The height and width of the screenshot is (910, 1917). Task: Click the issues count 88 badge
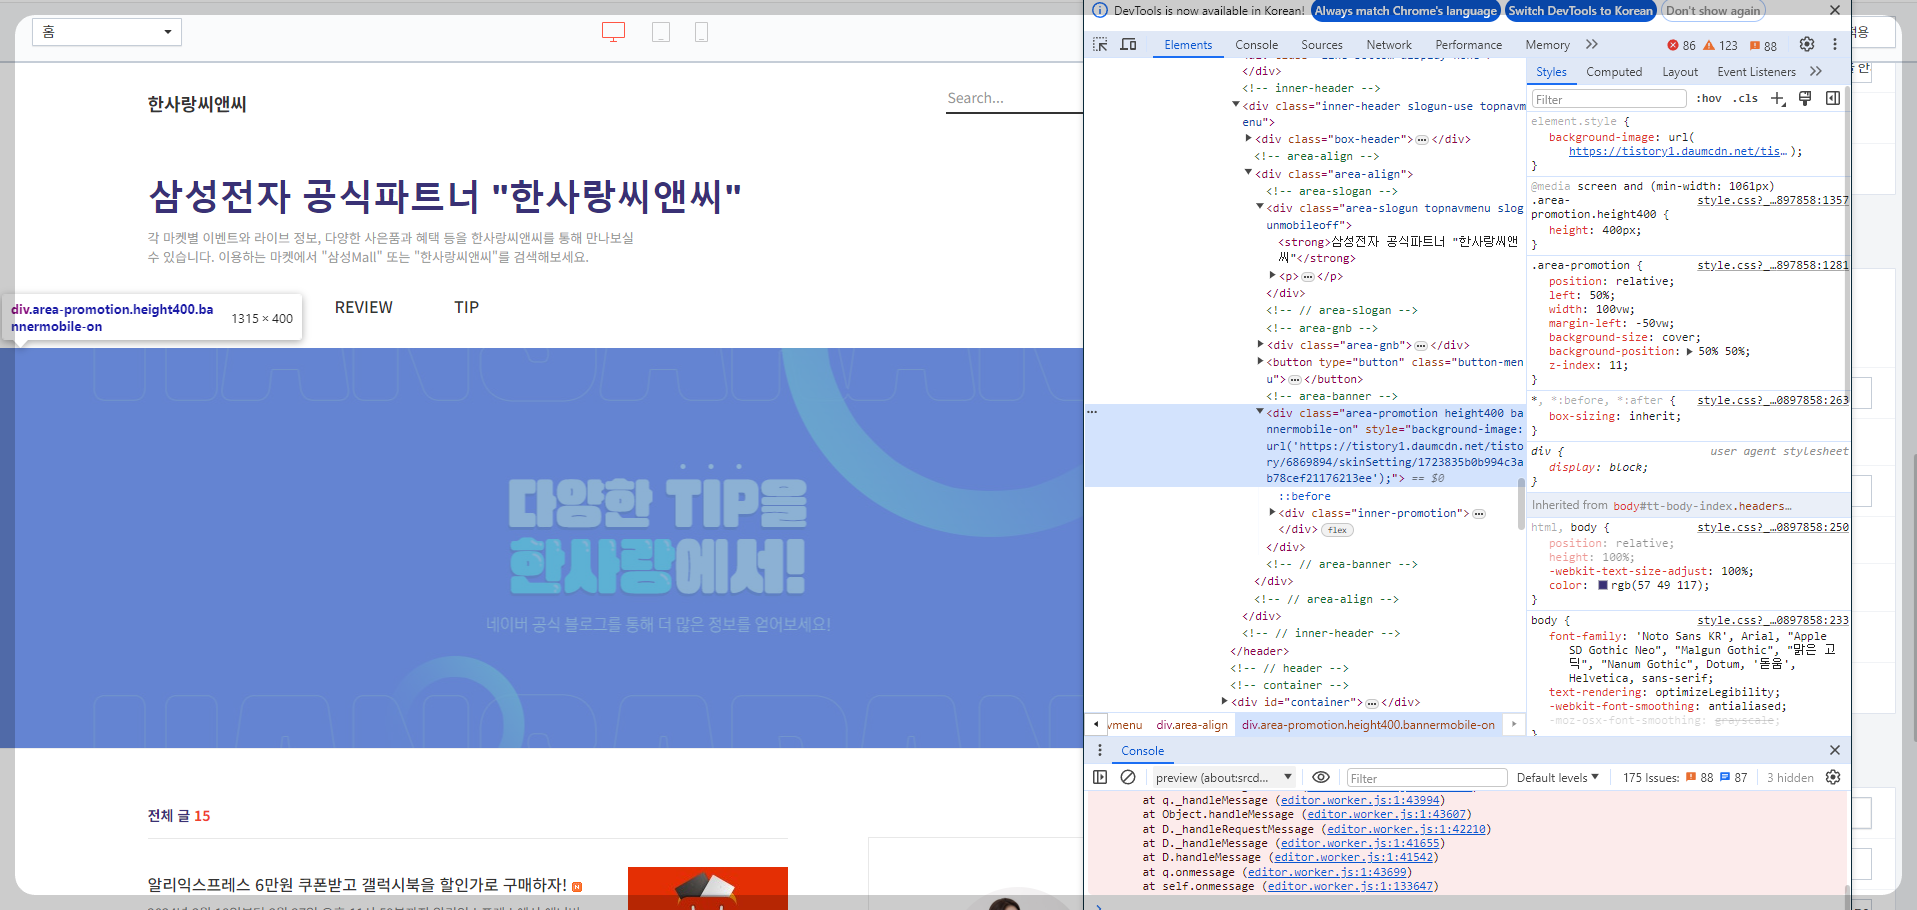click(1763, 45)
